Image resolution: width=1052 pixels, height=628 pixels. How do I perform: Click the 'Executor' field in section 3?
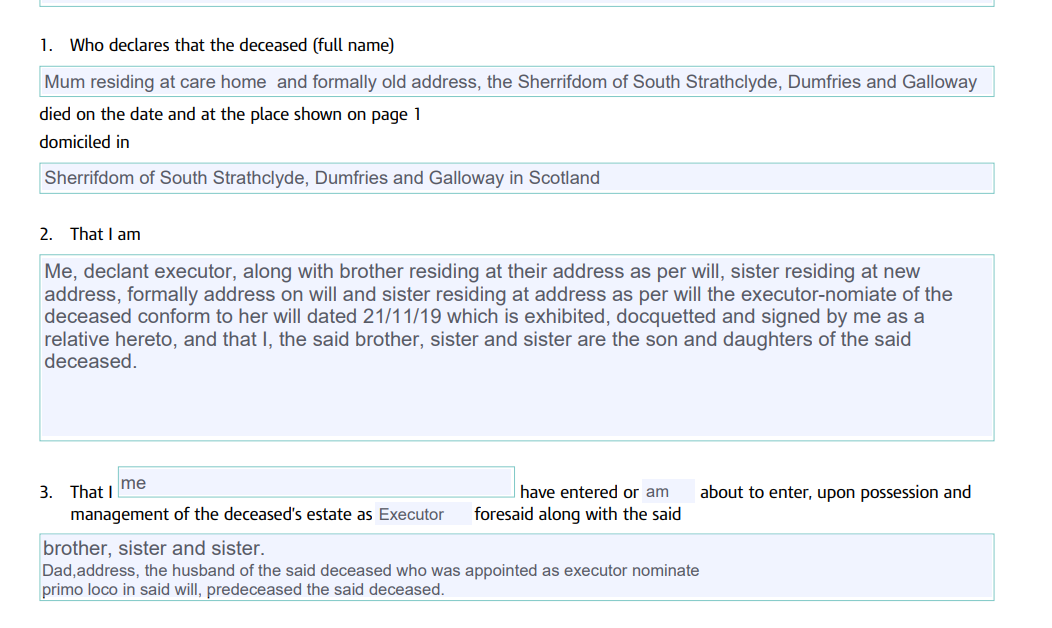click(423, 514)
